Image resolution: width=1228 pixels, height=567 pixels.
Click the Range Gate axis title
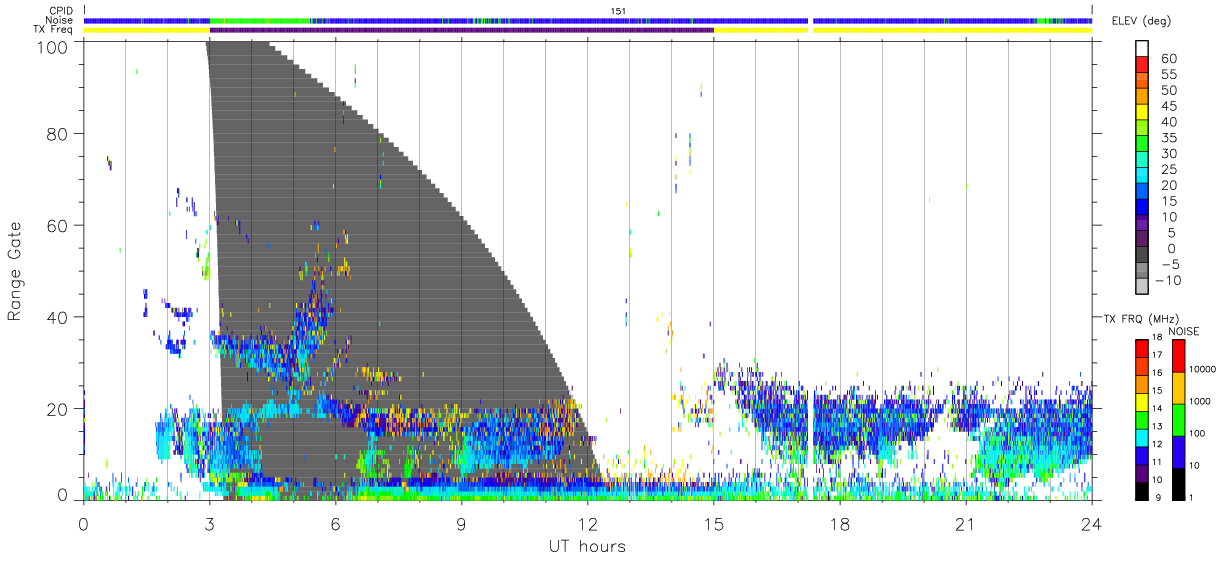click(x=15, y=270)
